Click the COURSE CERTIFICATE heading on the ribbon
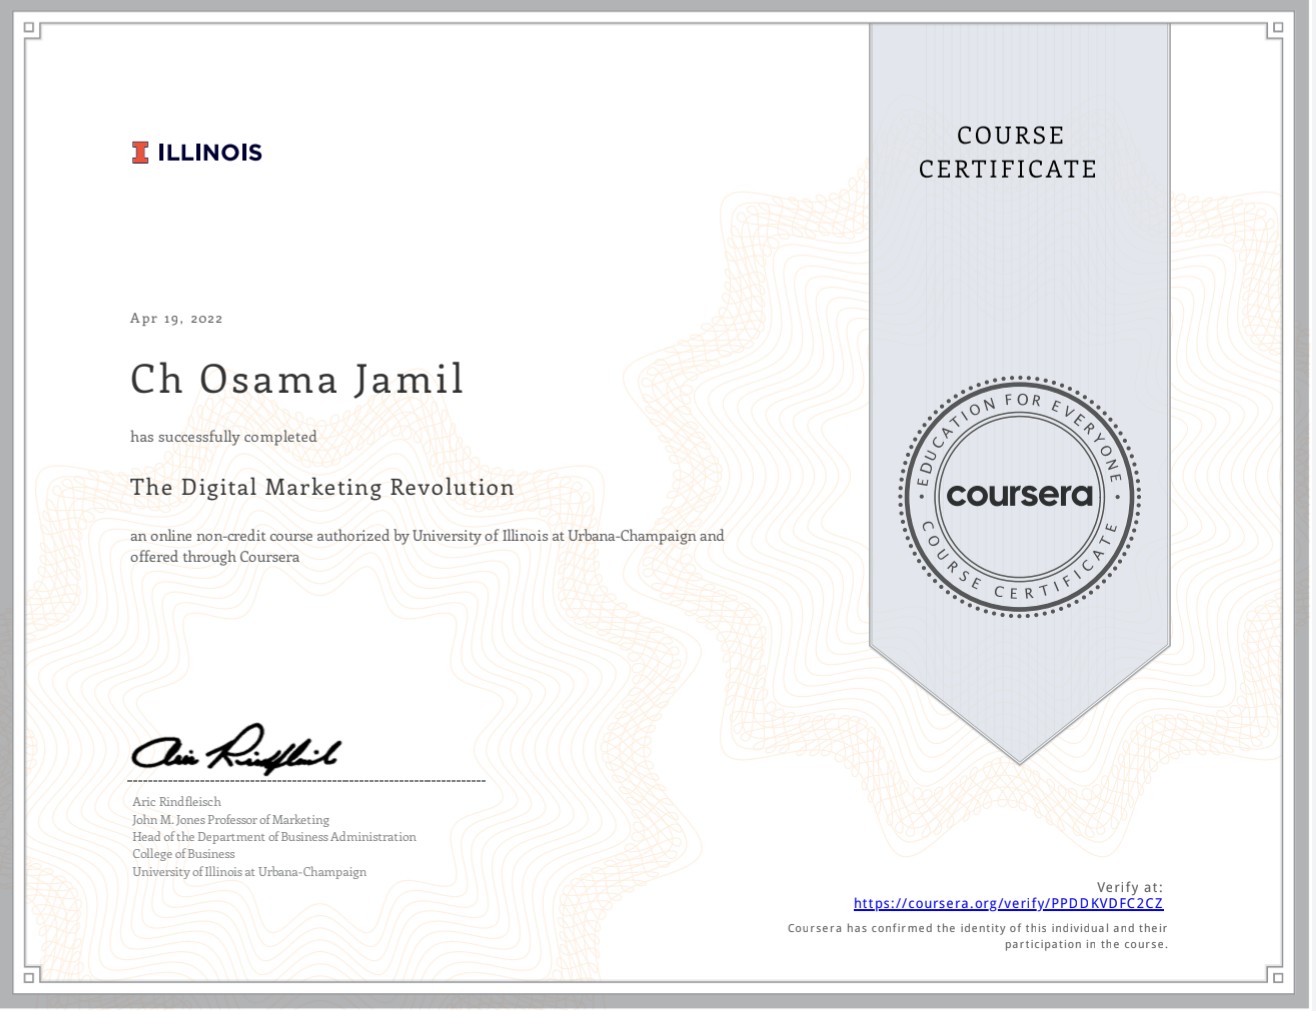Image resolution: width=1316 pixels, height=1011 pixels. pyautogui.click(x=1008, y=152)
